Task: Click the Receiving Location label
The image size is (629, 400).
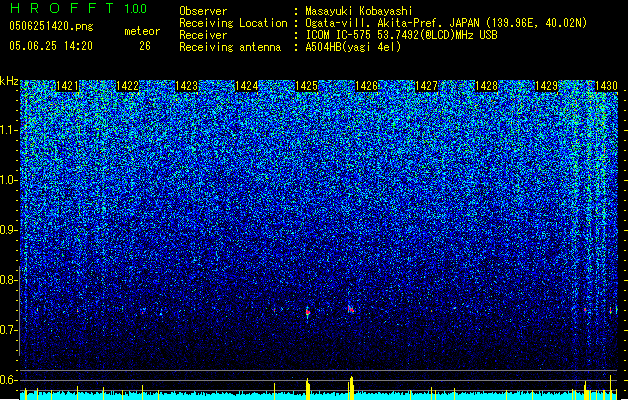Action: click(233, 23)
